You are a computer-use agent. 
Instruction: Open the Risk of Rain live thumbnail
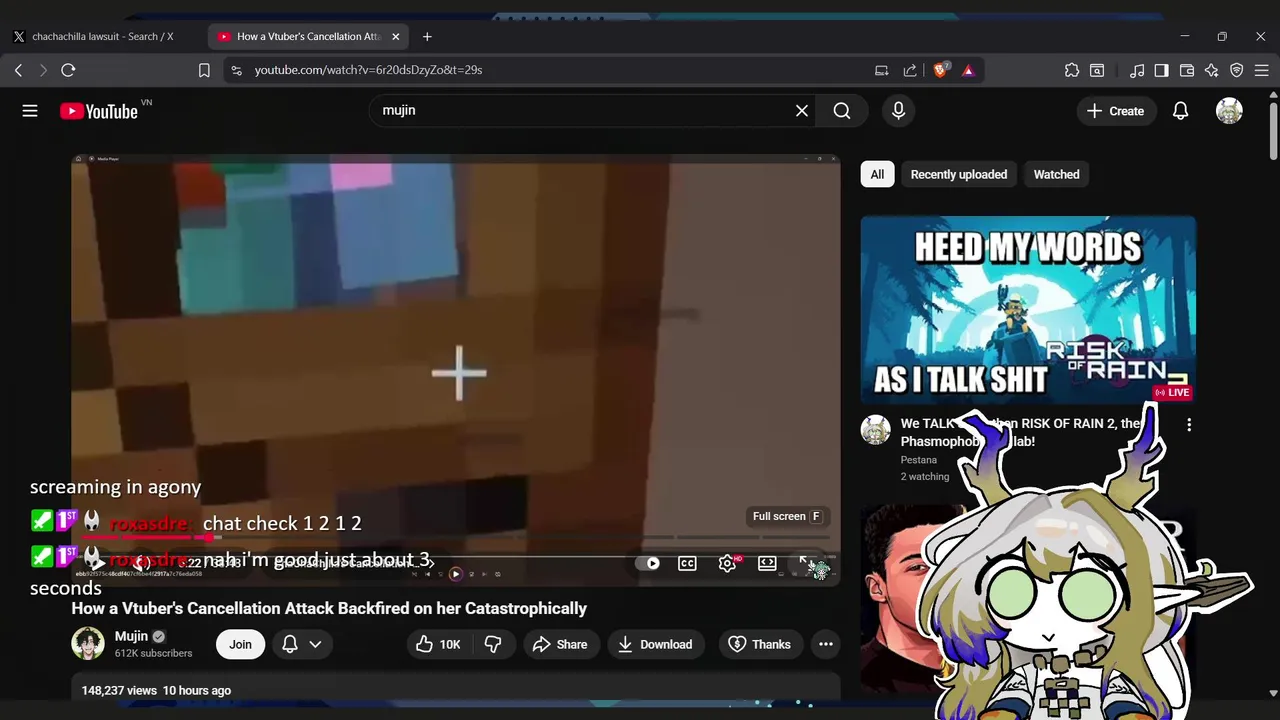coord(1028,310)
